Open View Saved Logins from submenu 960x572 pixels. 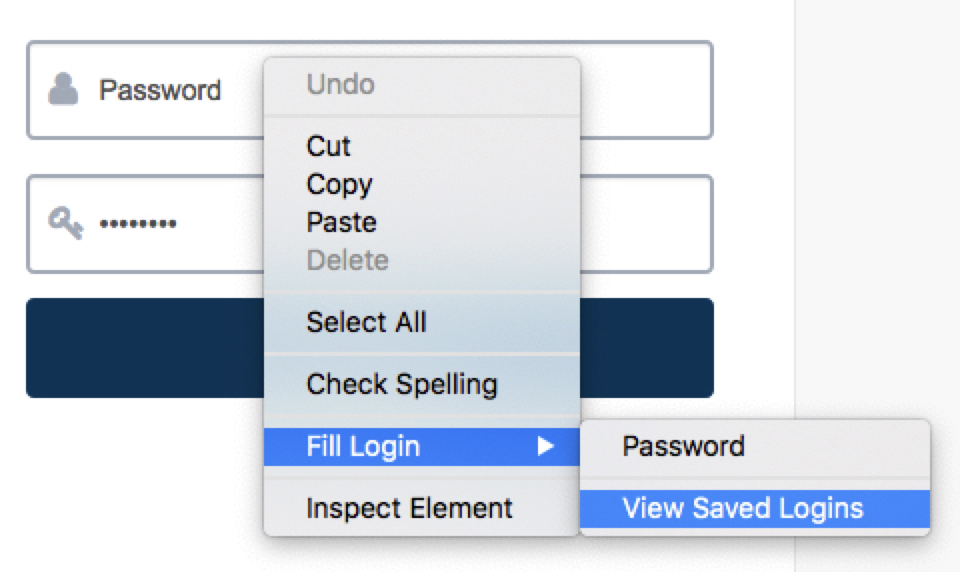755,508
